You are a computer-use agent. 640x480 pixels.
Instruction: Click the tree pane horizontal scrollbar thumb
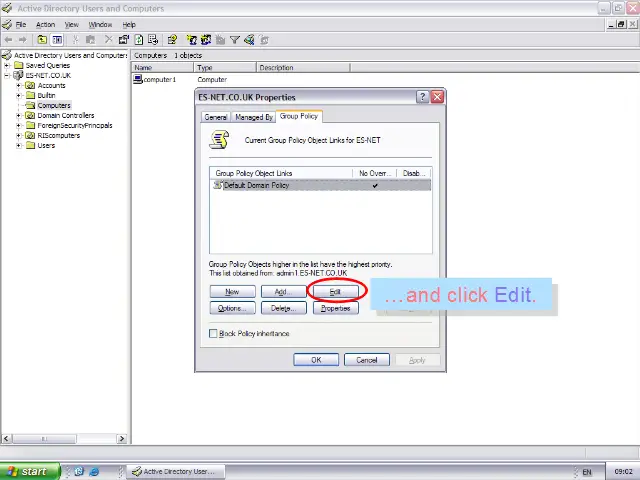[44, 439]
